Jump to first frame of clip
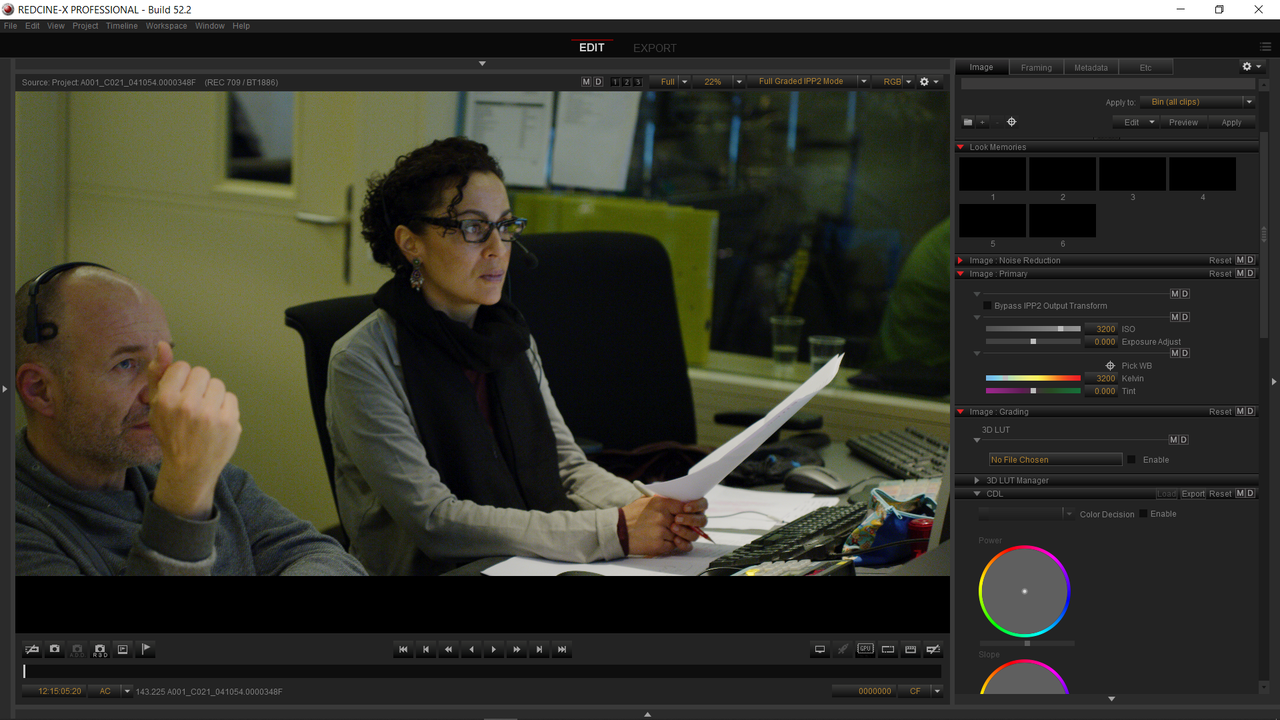Image resolution: width=1280 pixels, height=720 pixels. click(x=403, y=649)
